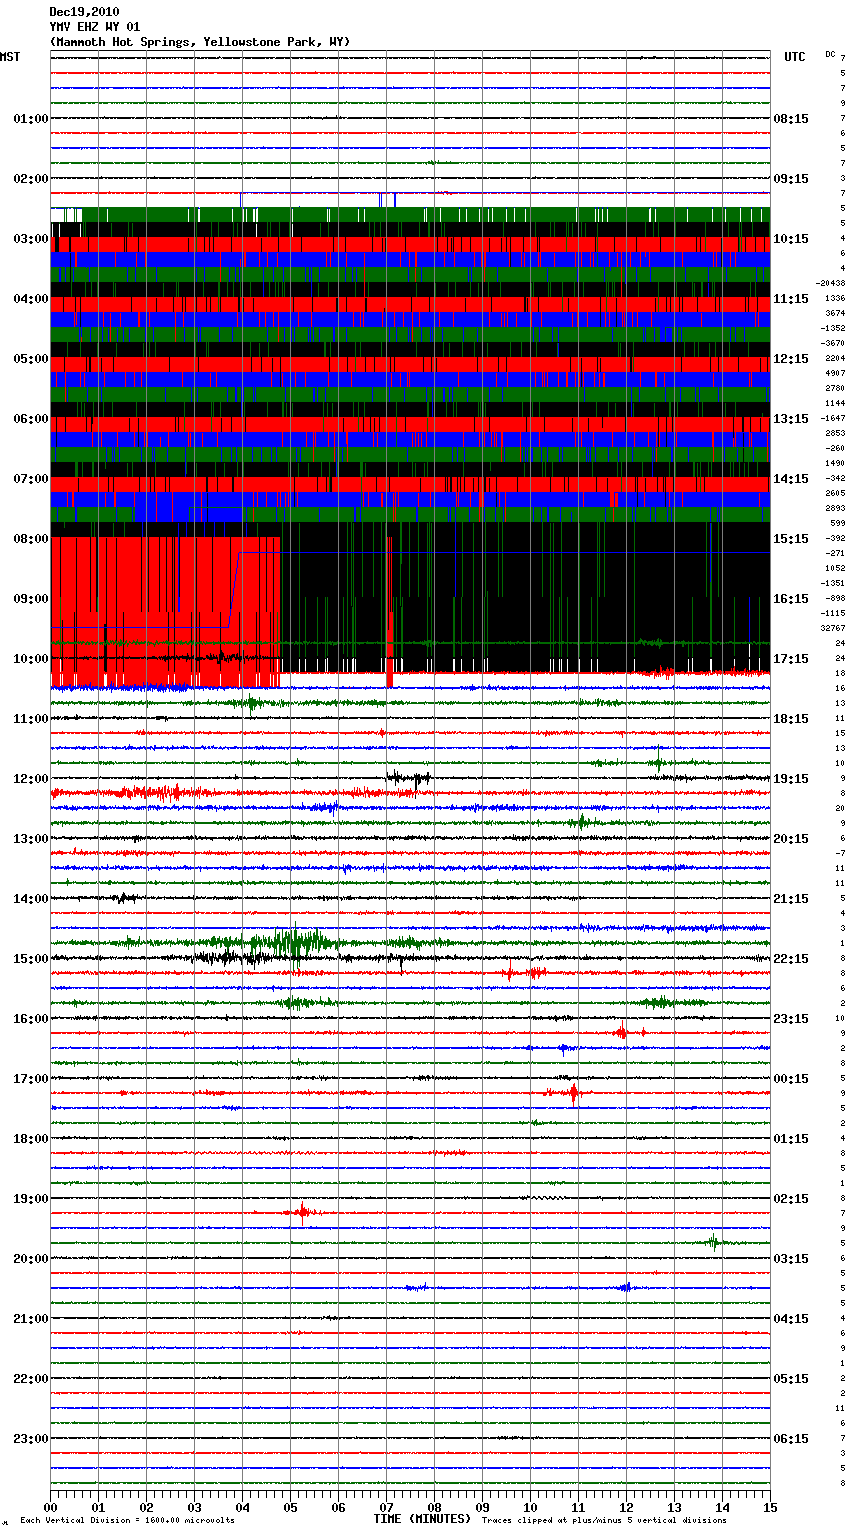850x1534 pixels.
Task: Click the DC offset value -20436
Action: (x=831, y=284)
